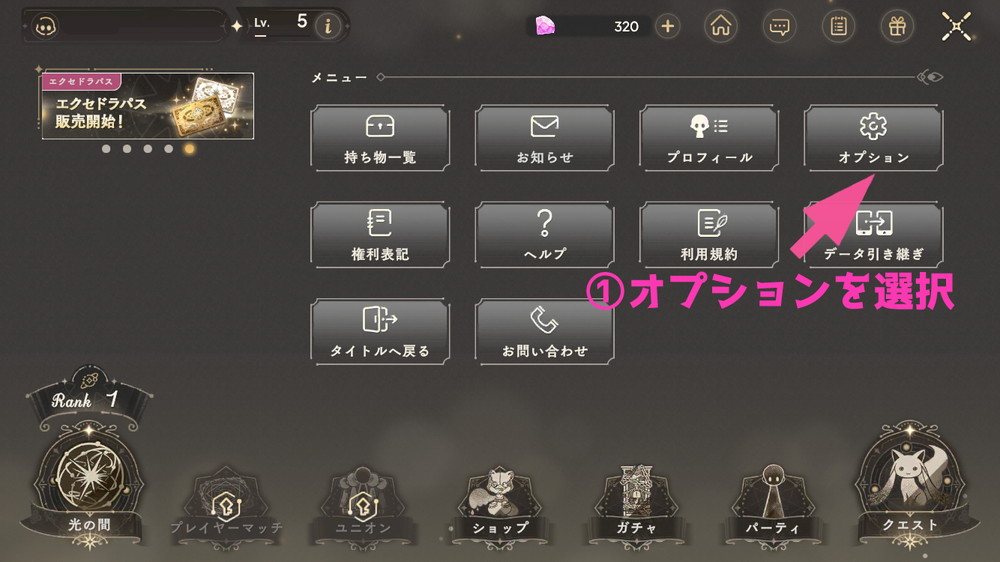Close the menu with the X icon
1000x562 pixels.
[956, 26]
